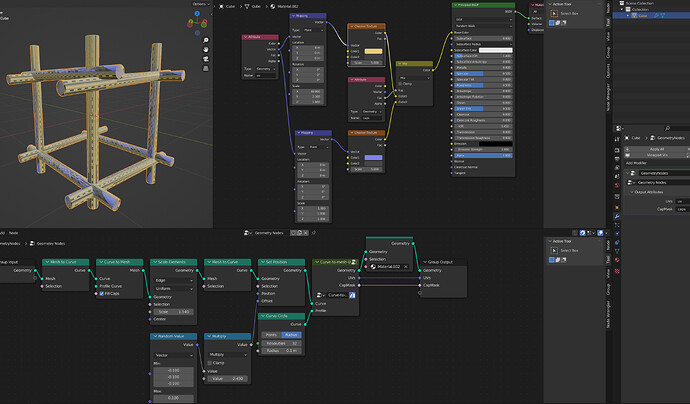Pin the Geometry Nodes tree with pin icon

pos(314,233)
